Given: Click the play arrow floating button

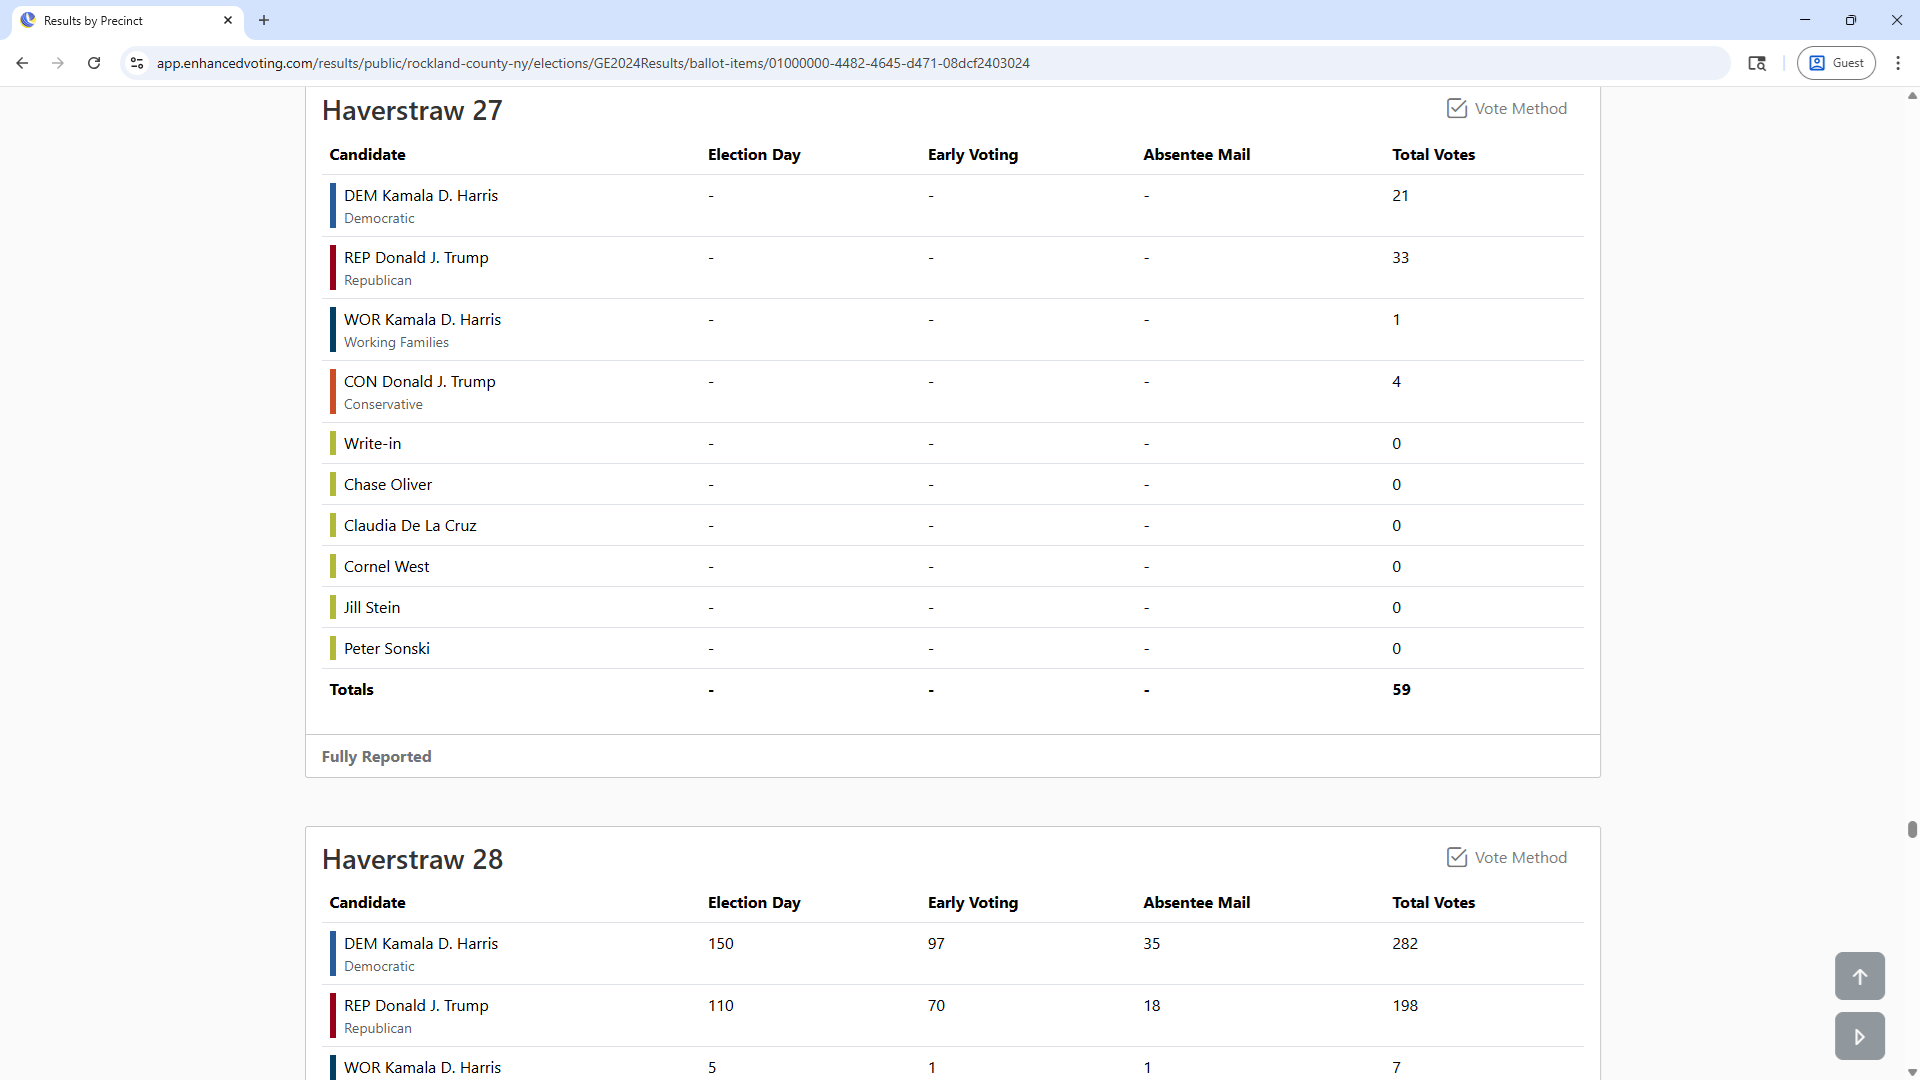Looking at the screenshot, I should coord(1859,1036).
